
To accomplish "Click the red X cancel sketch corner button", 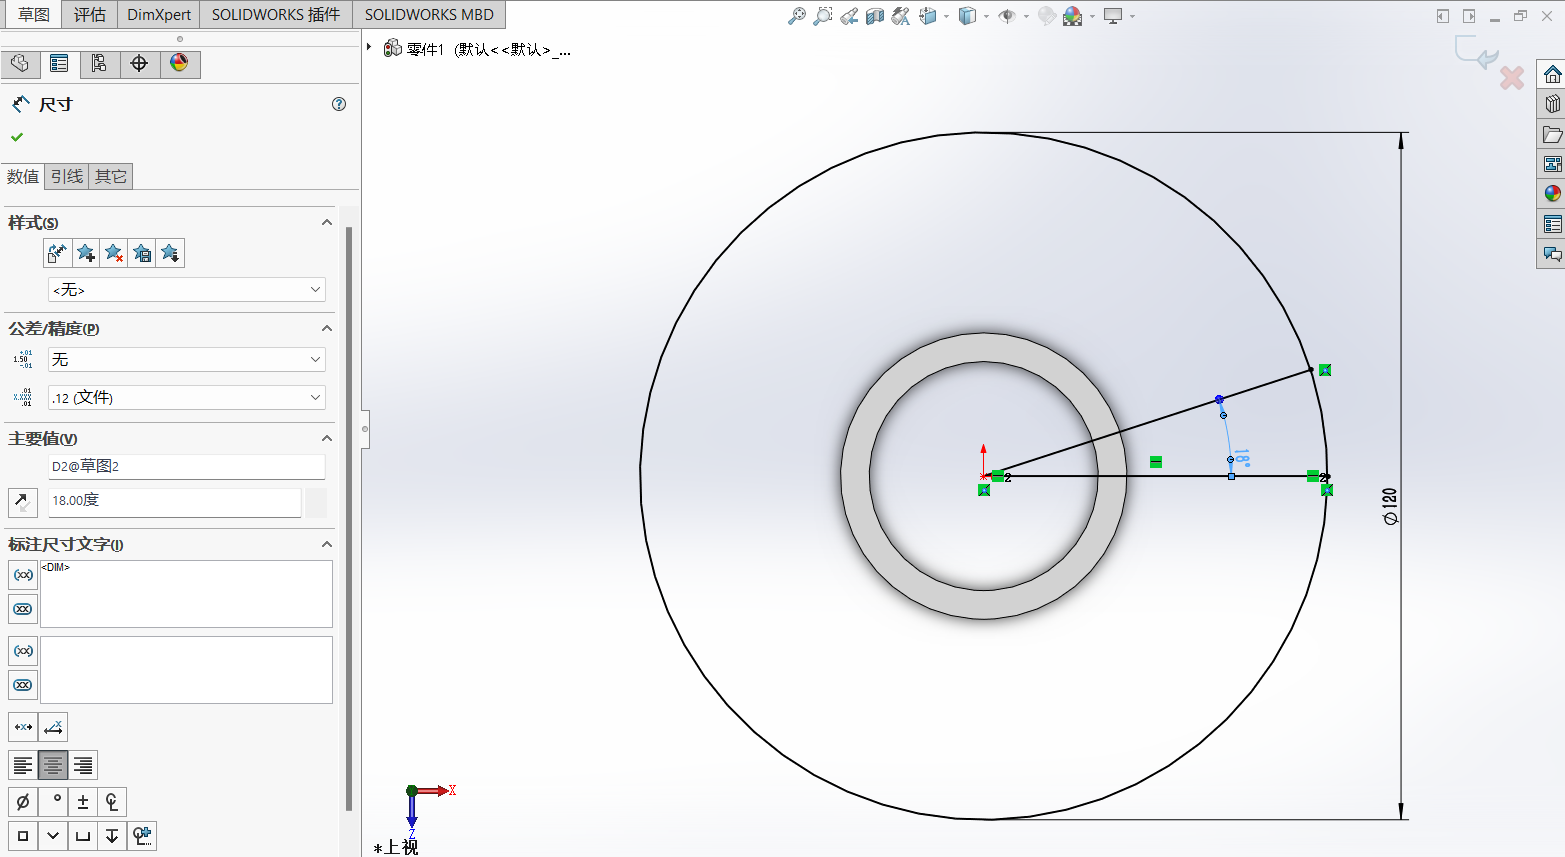I will [x=1511, y=78].
